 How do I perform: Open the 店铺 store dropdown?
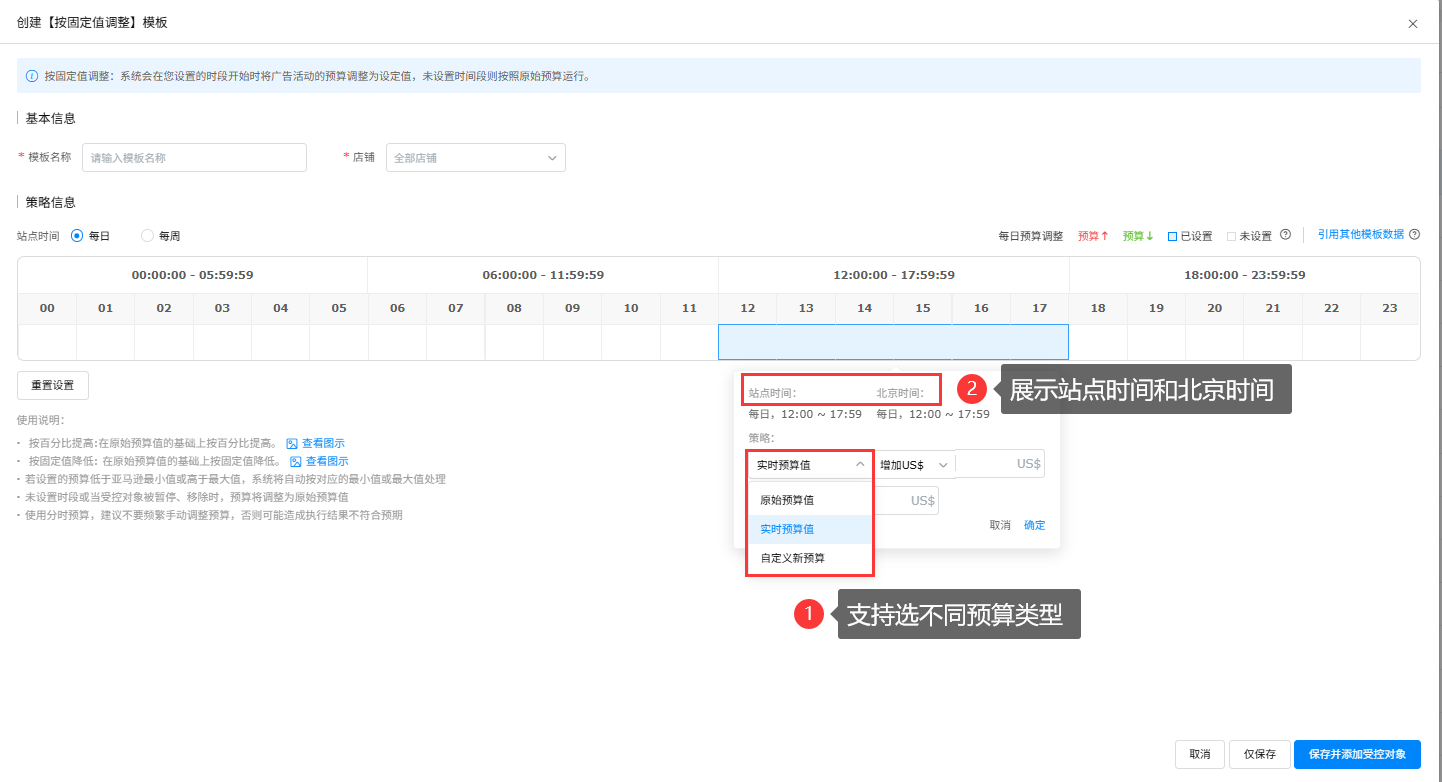[x=475, y=158]
